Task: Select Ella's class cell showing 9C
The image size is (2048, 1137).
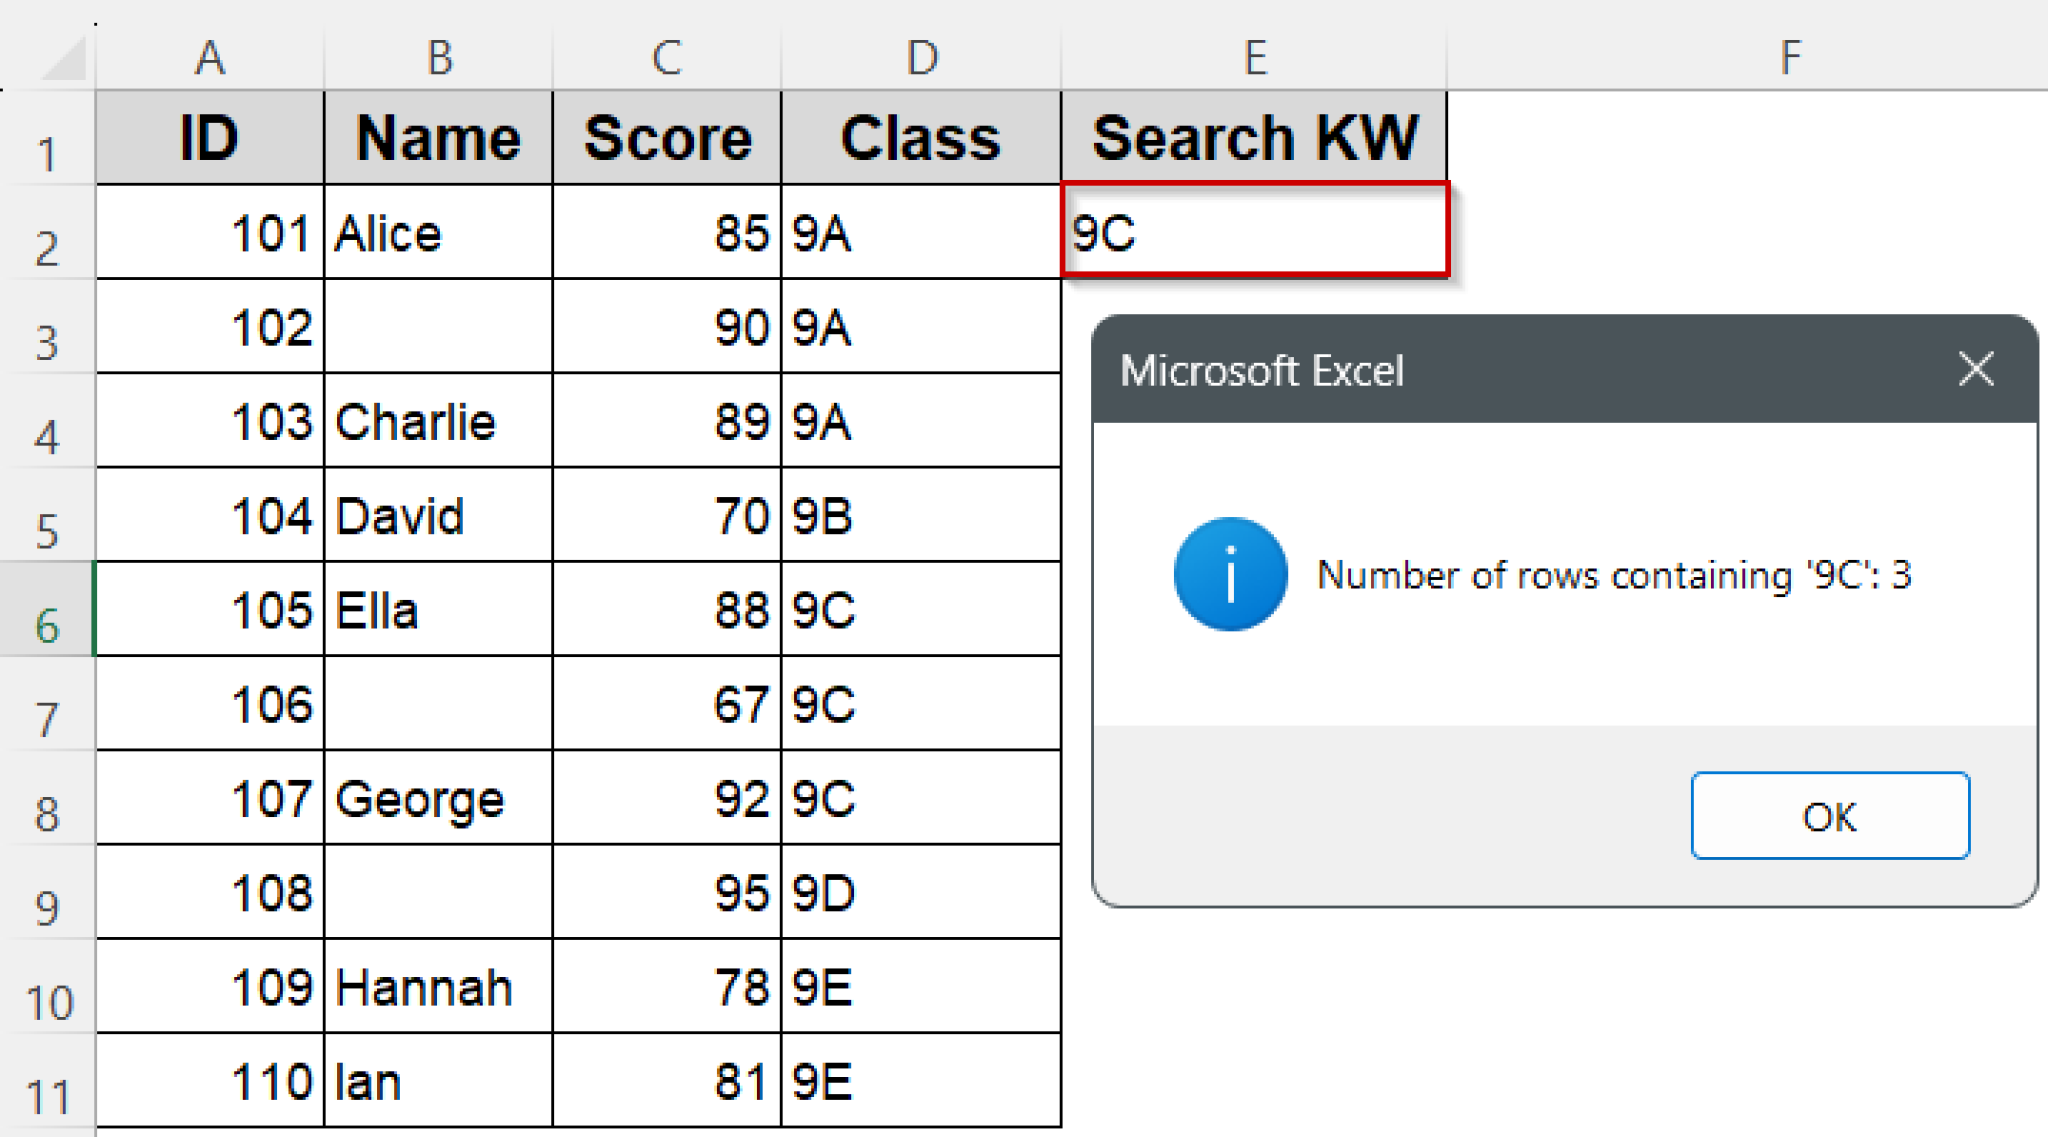Action: tap(920, 610)
